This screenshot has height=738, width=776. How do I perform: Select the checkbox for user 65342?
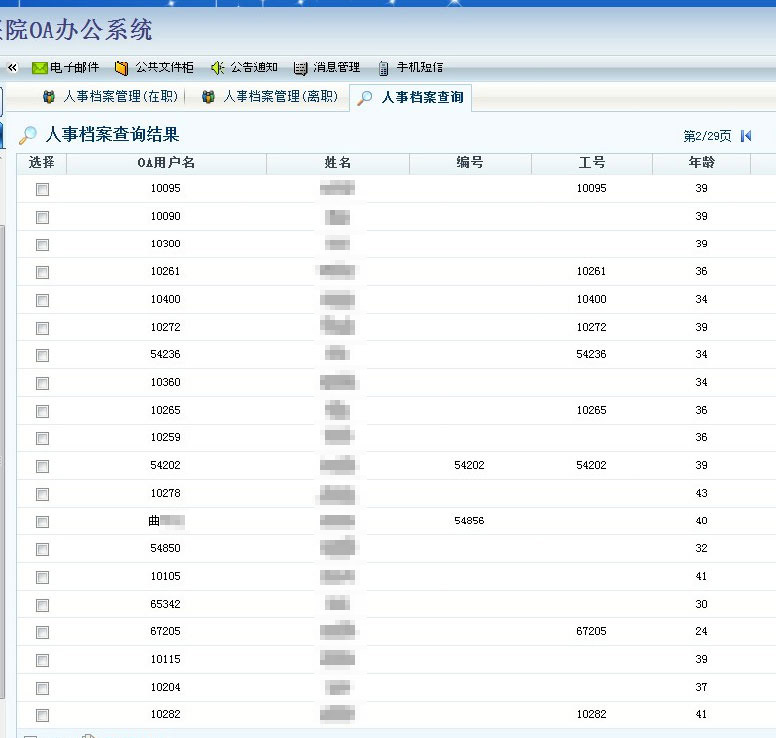click(43, 605)
